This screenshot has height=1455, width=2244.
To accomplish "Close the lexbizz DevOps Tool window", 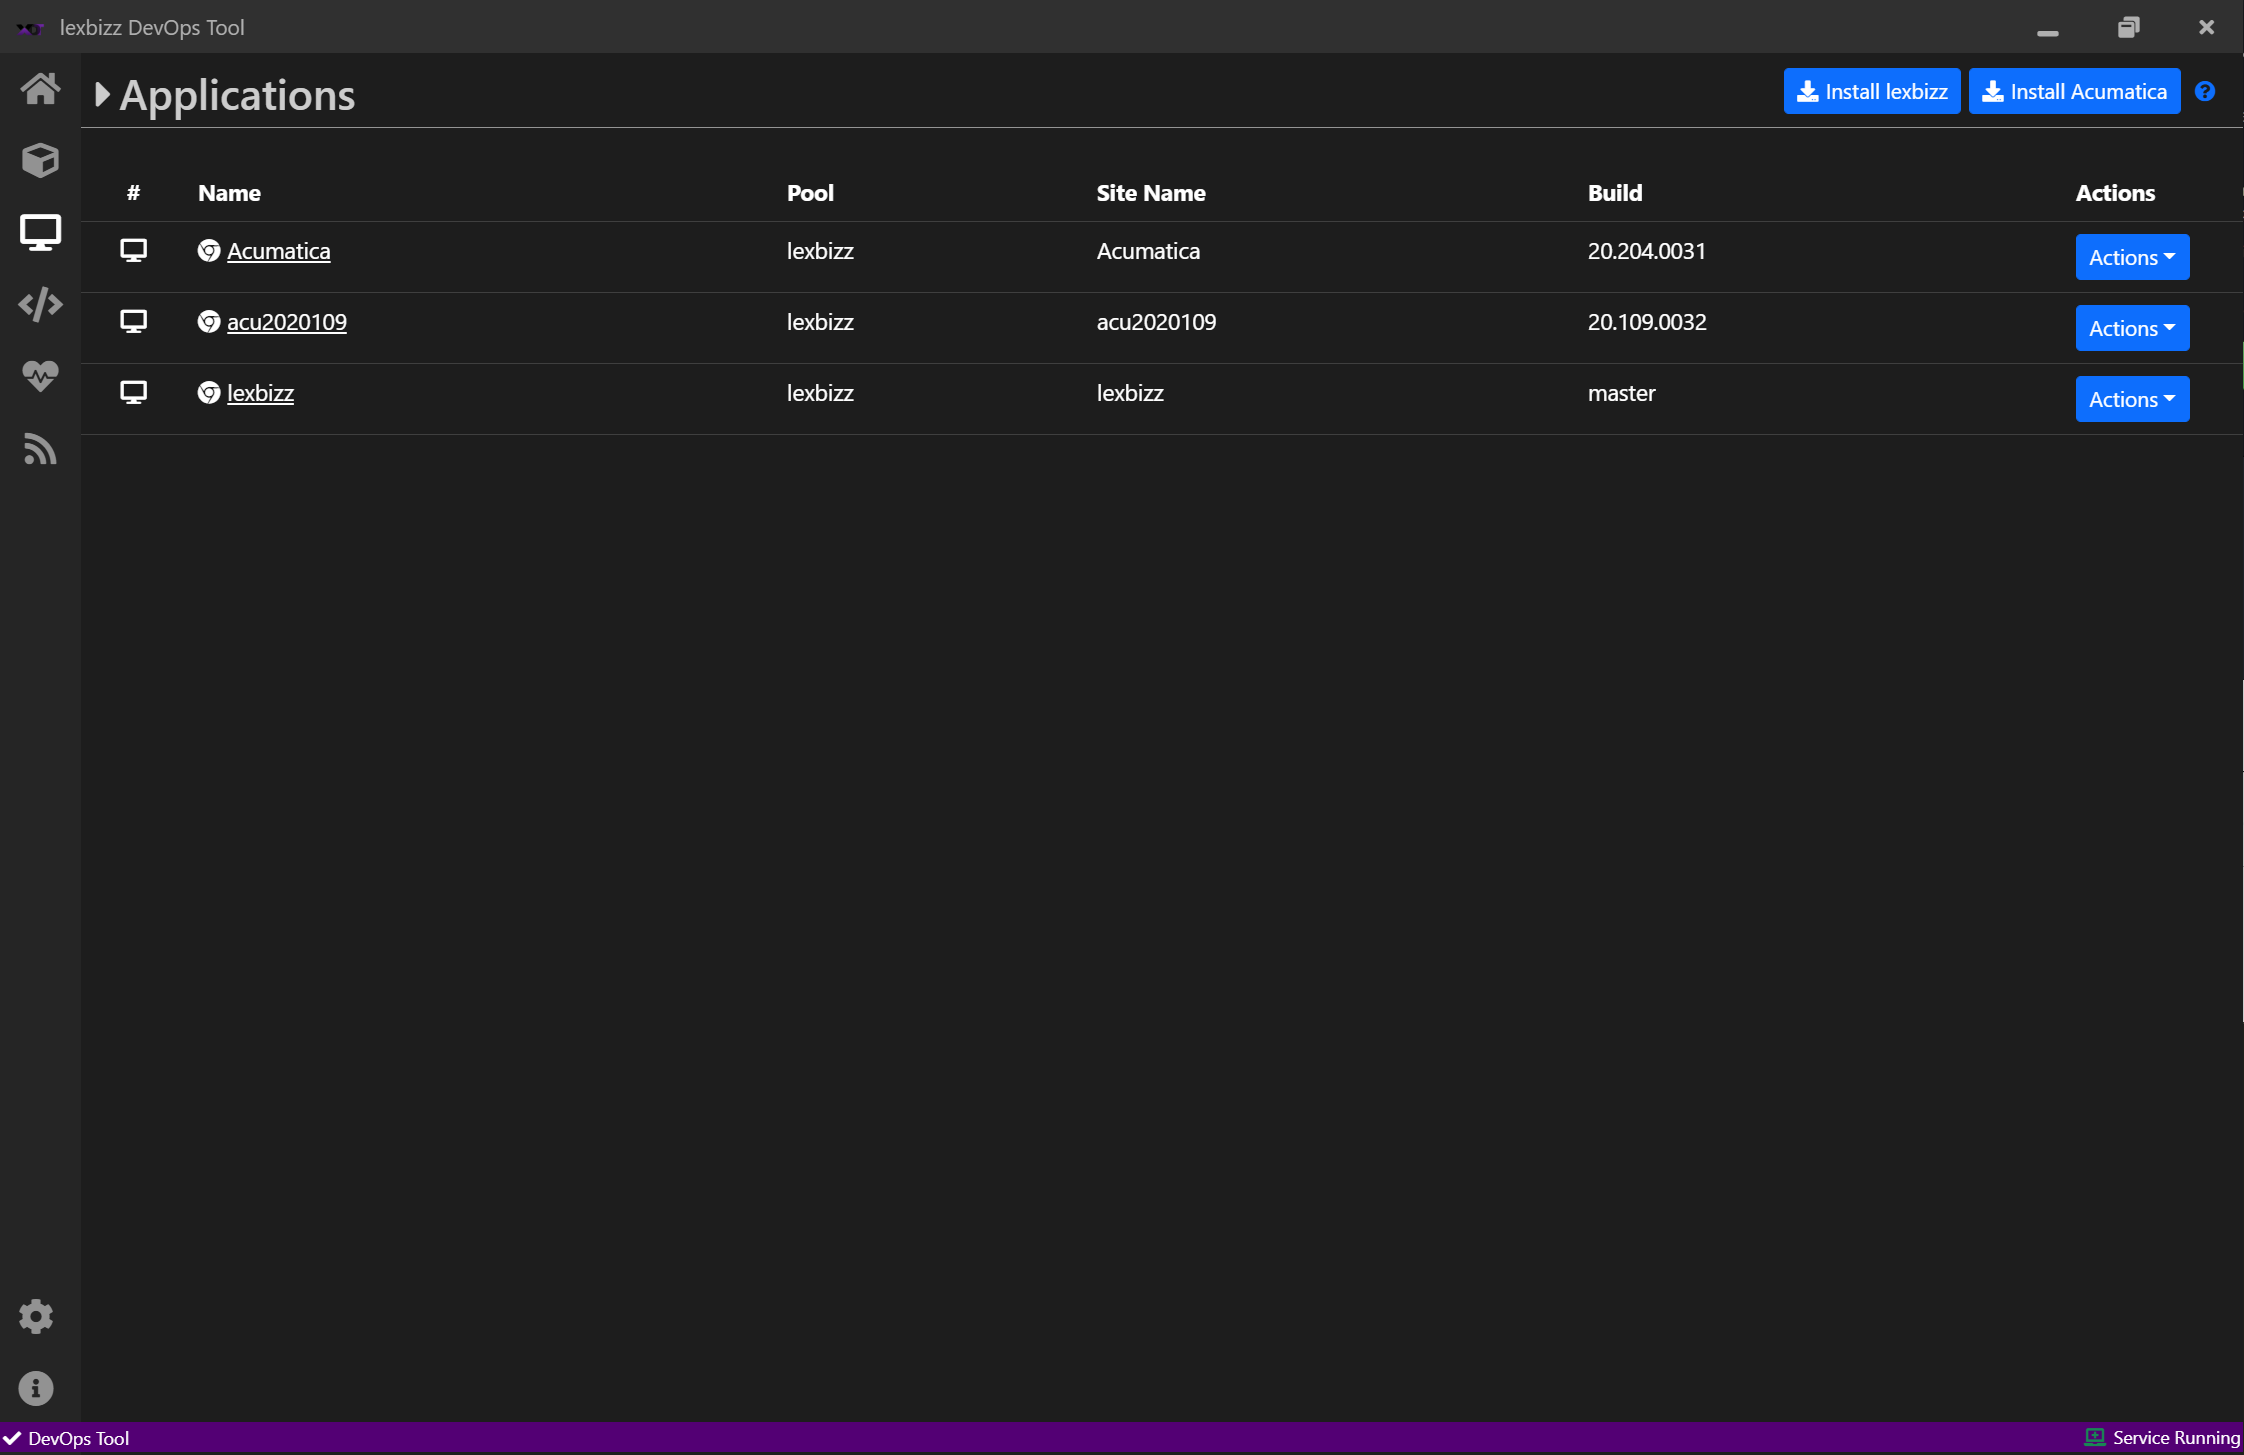I will [2207, 27].
